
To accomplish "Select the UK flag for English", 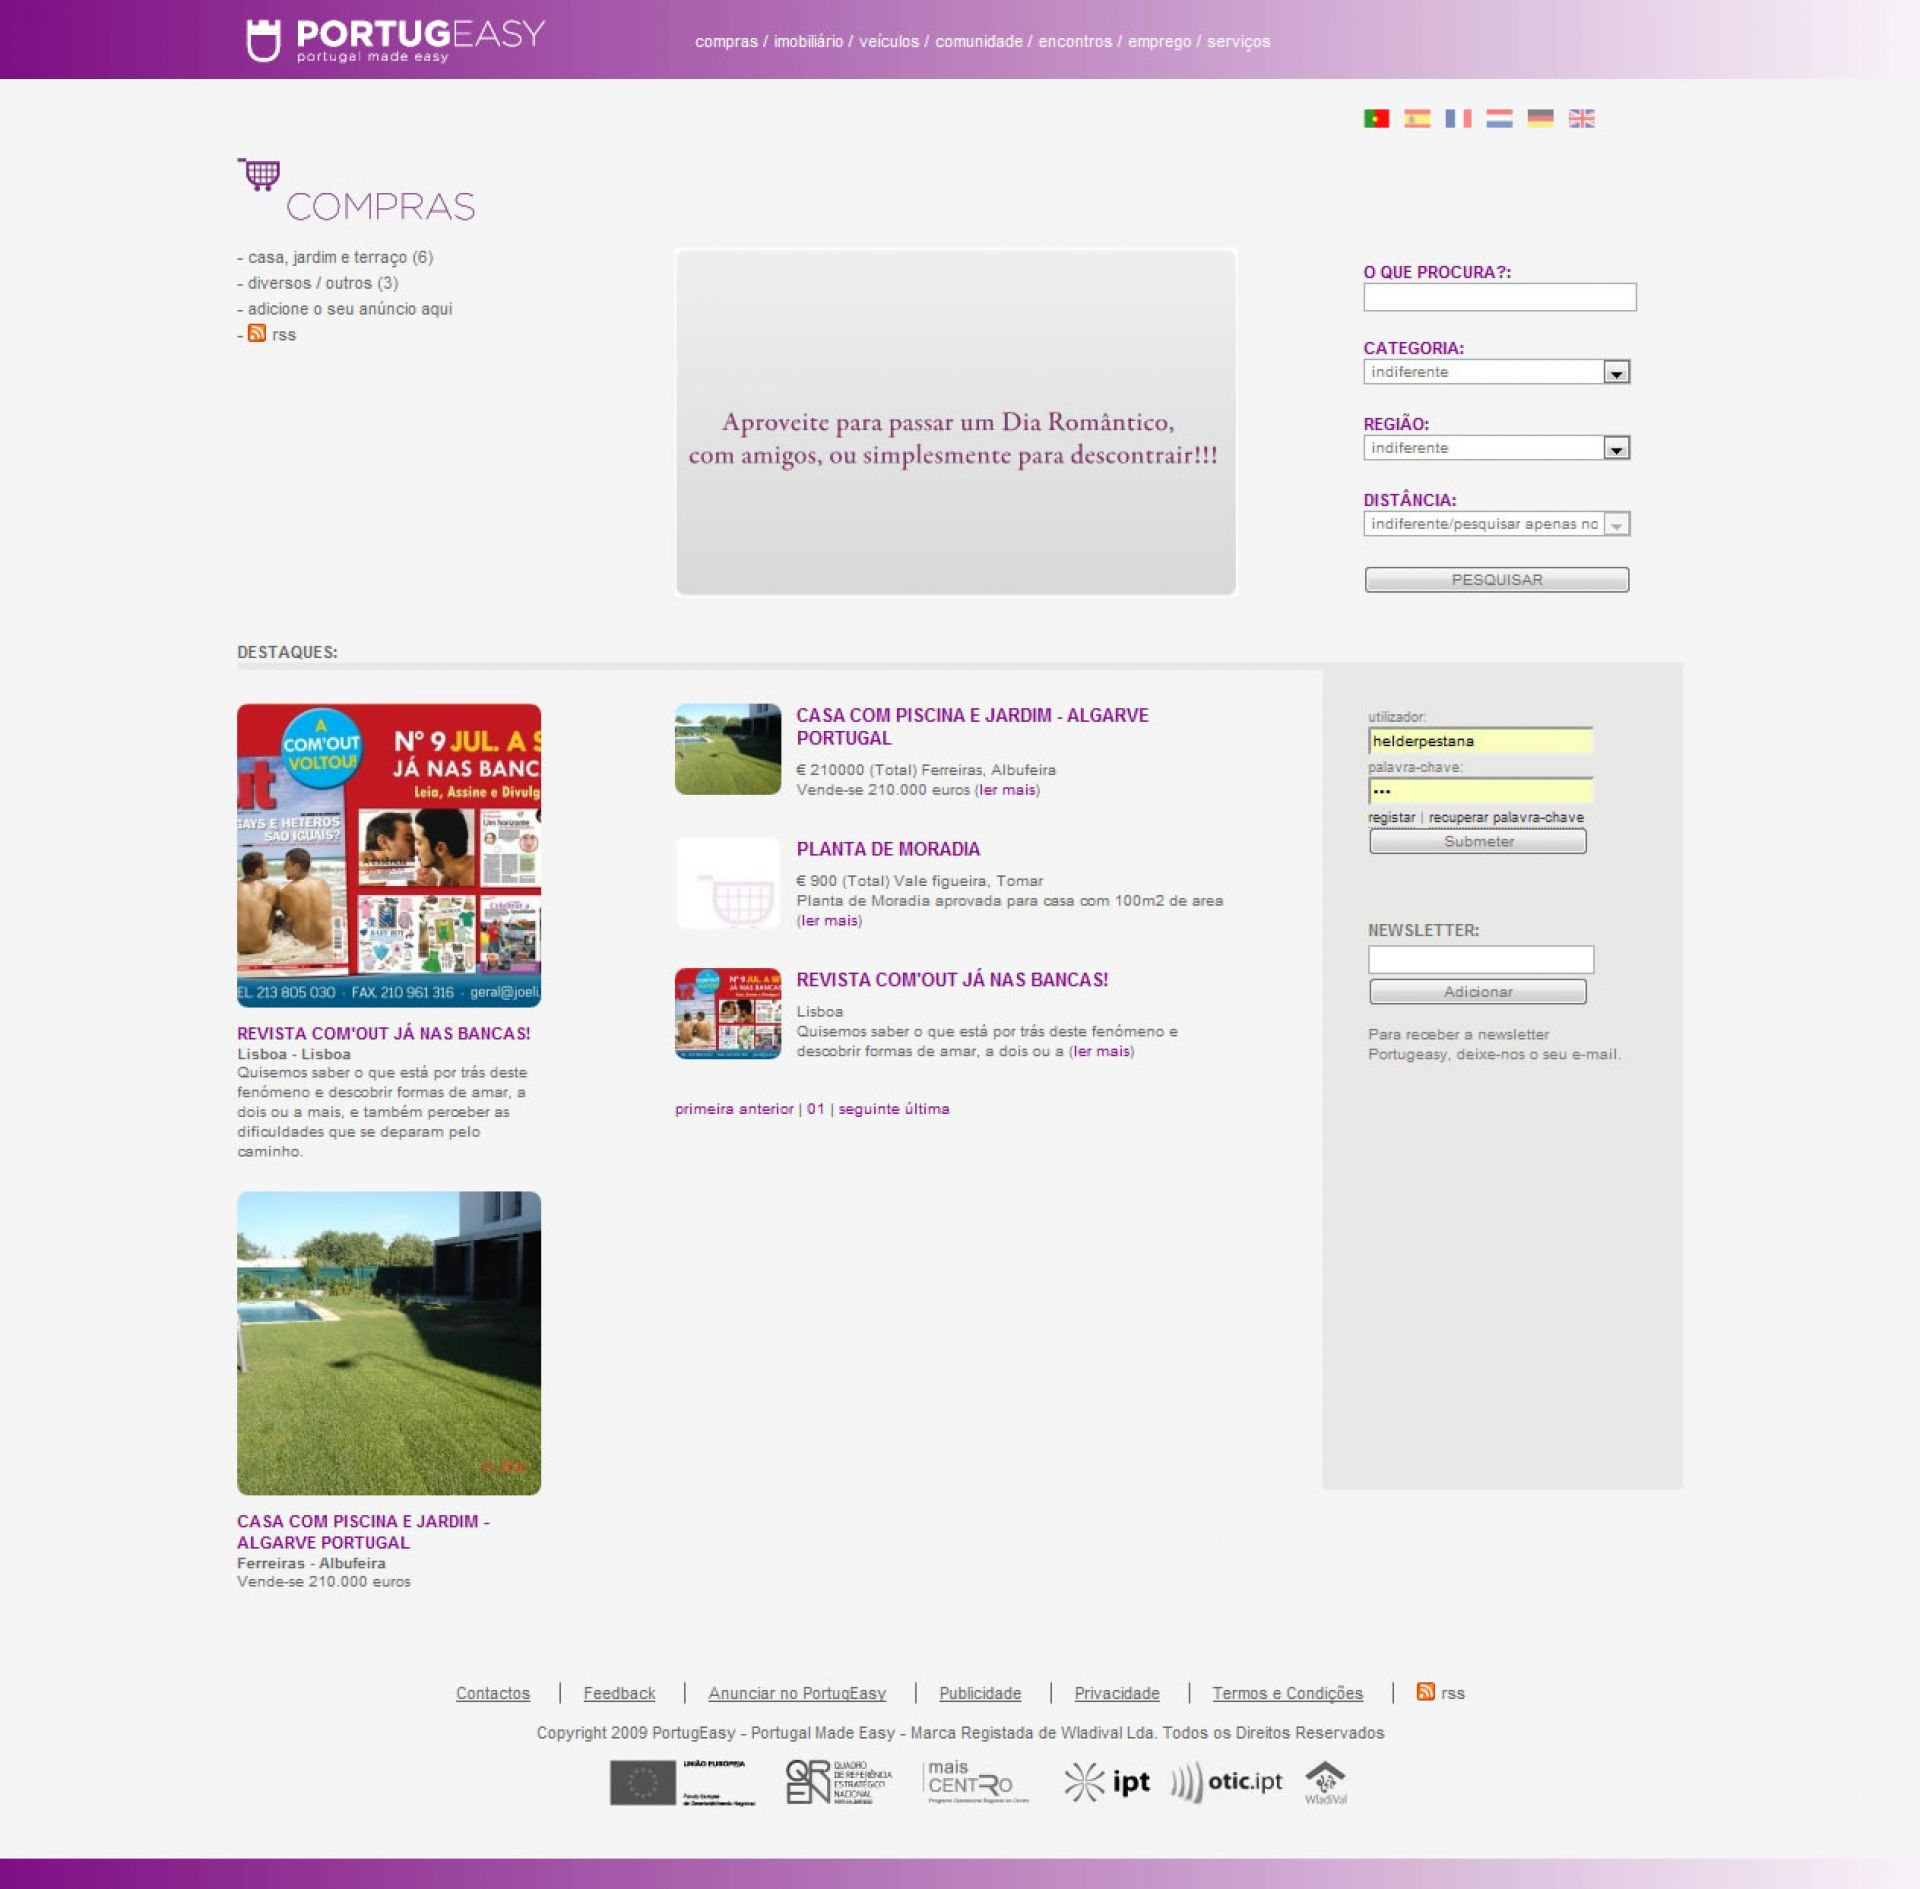I will 1581,119.
